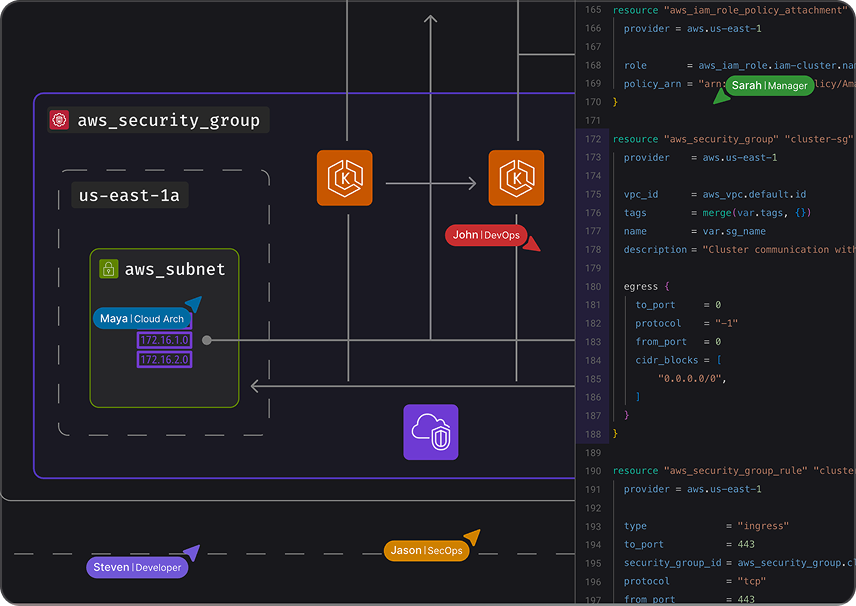Click Jason's orange cursor arrow
This screenshot has height=606, width=856.
[x=472, y=538]
